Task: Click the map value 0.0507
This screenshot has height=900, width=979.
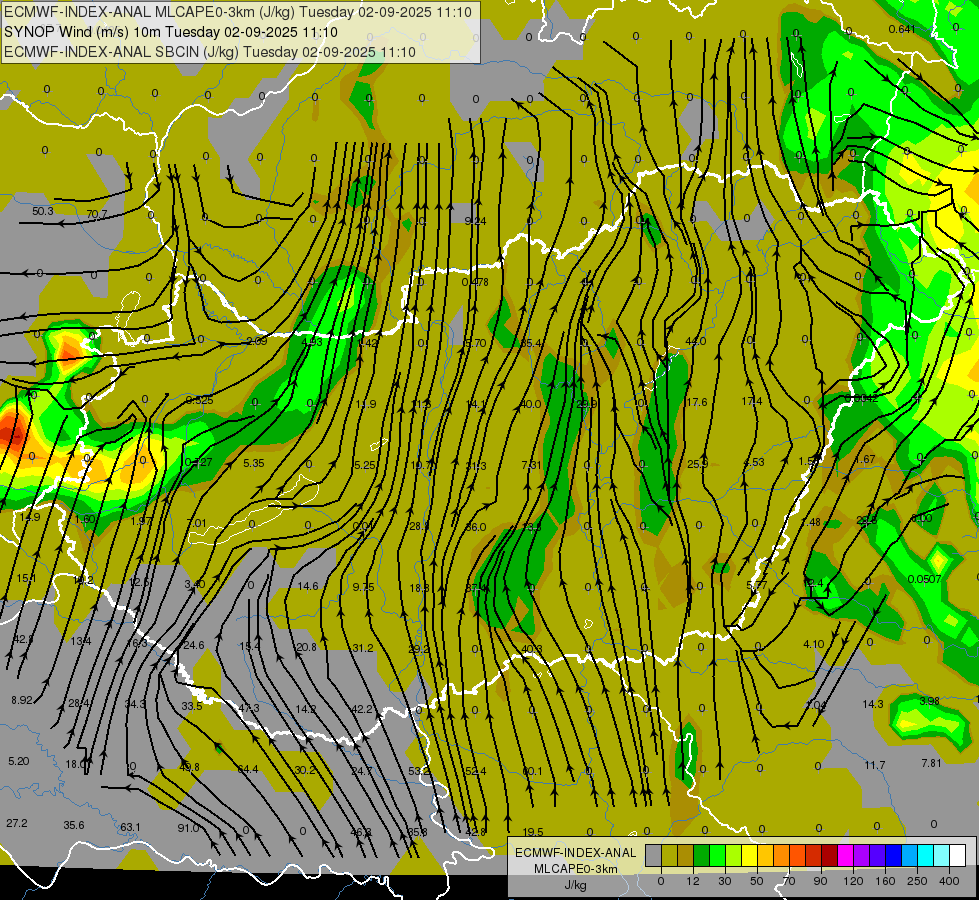Action: click(x=924, y=580)
